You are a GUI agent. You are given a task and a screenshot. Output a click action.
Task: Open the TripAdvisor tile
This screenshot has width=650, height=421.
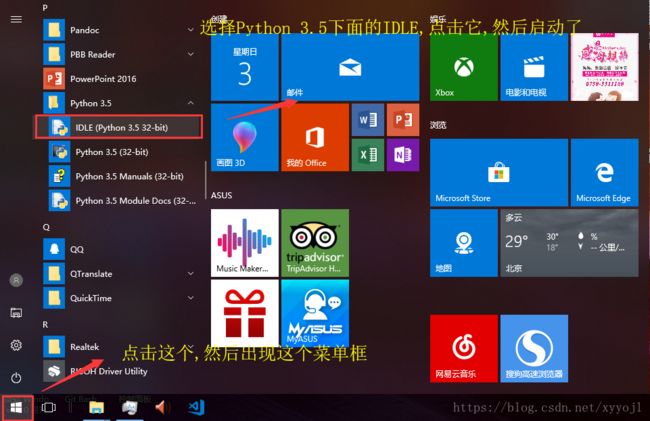315,243
